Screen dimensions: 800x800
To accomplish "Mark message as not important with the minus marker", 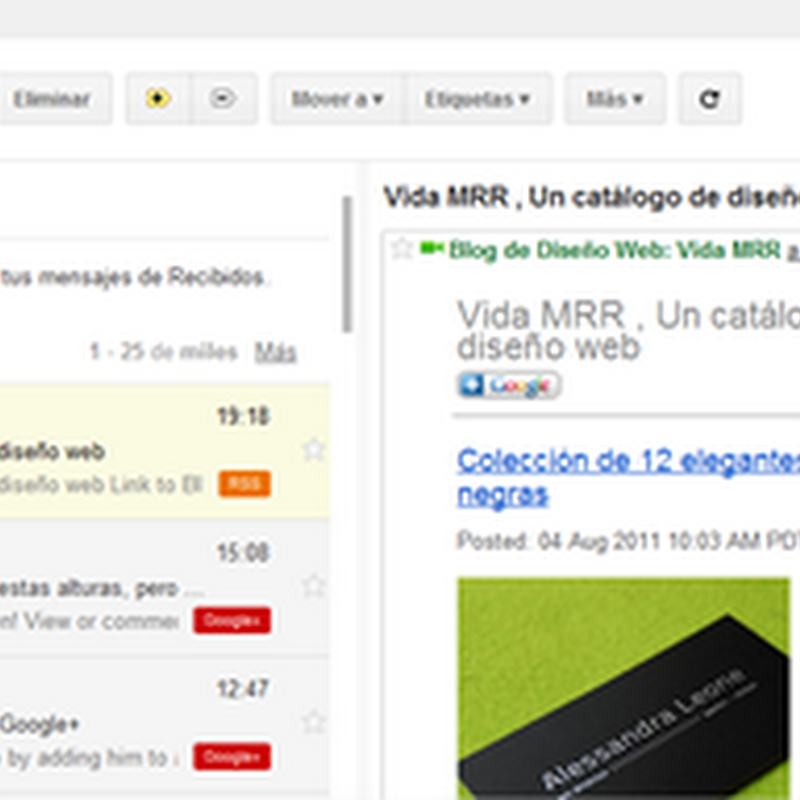I will point(223,98).
